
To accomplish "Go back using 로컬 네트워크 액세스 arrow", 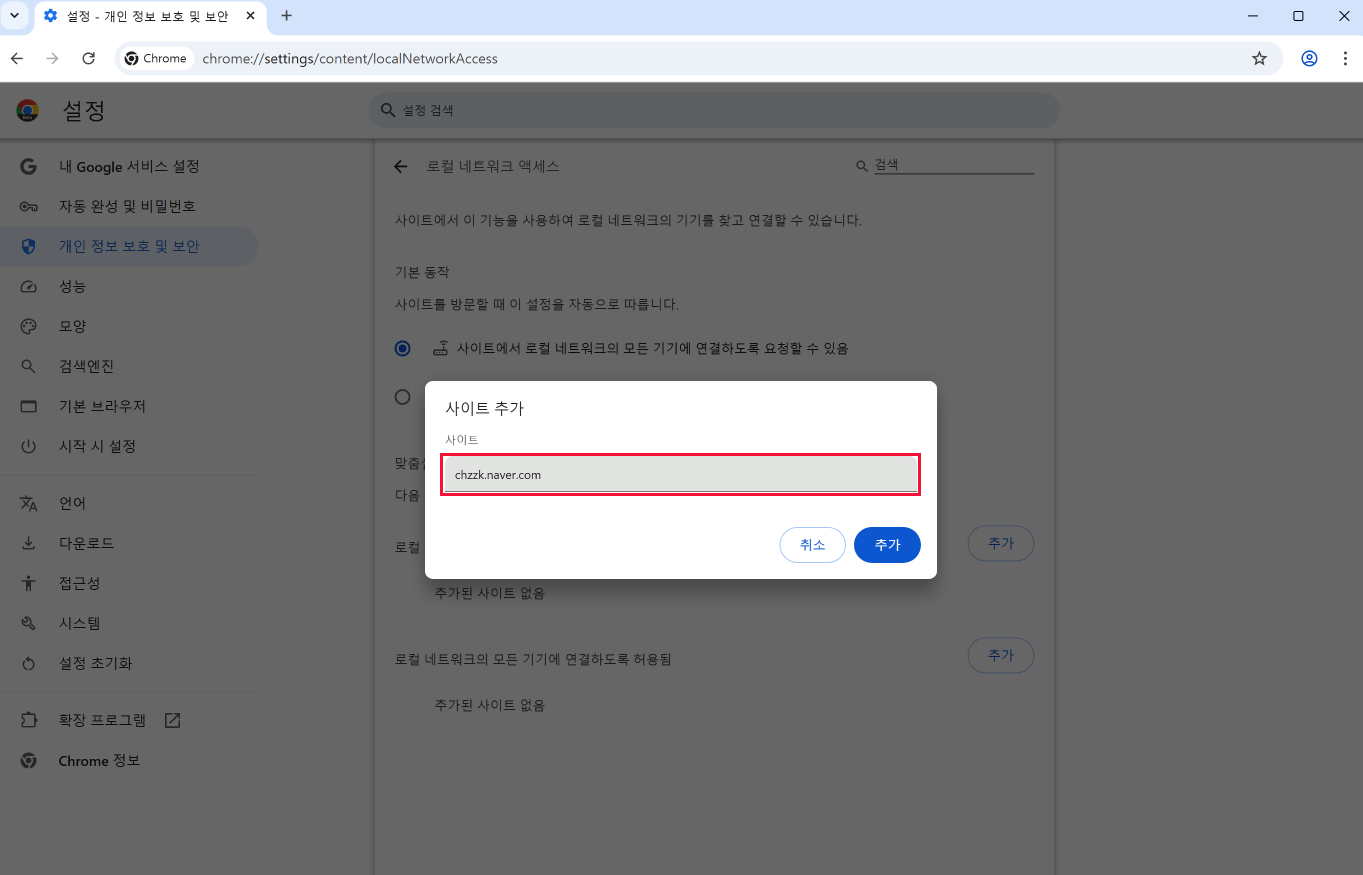I will tap(401, 167).
